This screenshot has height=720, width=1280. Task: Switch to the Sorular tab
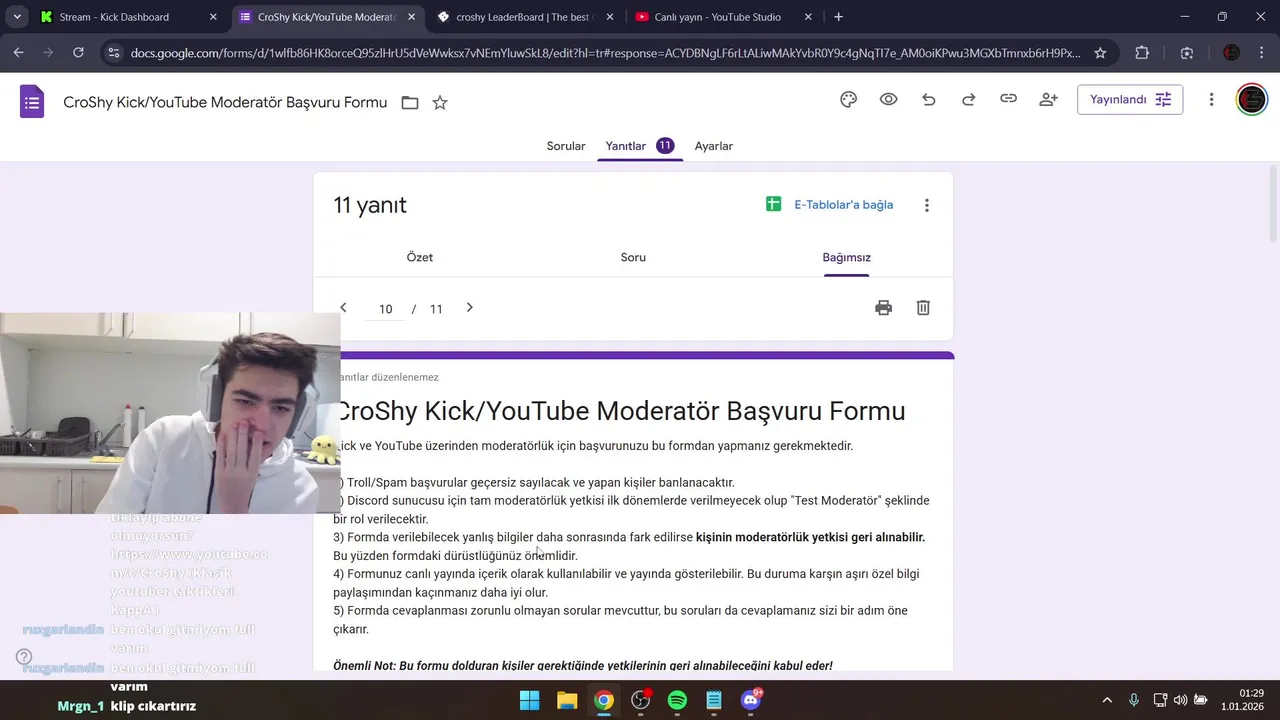coord(566,146)
